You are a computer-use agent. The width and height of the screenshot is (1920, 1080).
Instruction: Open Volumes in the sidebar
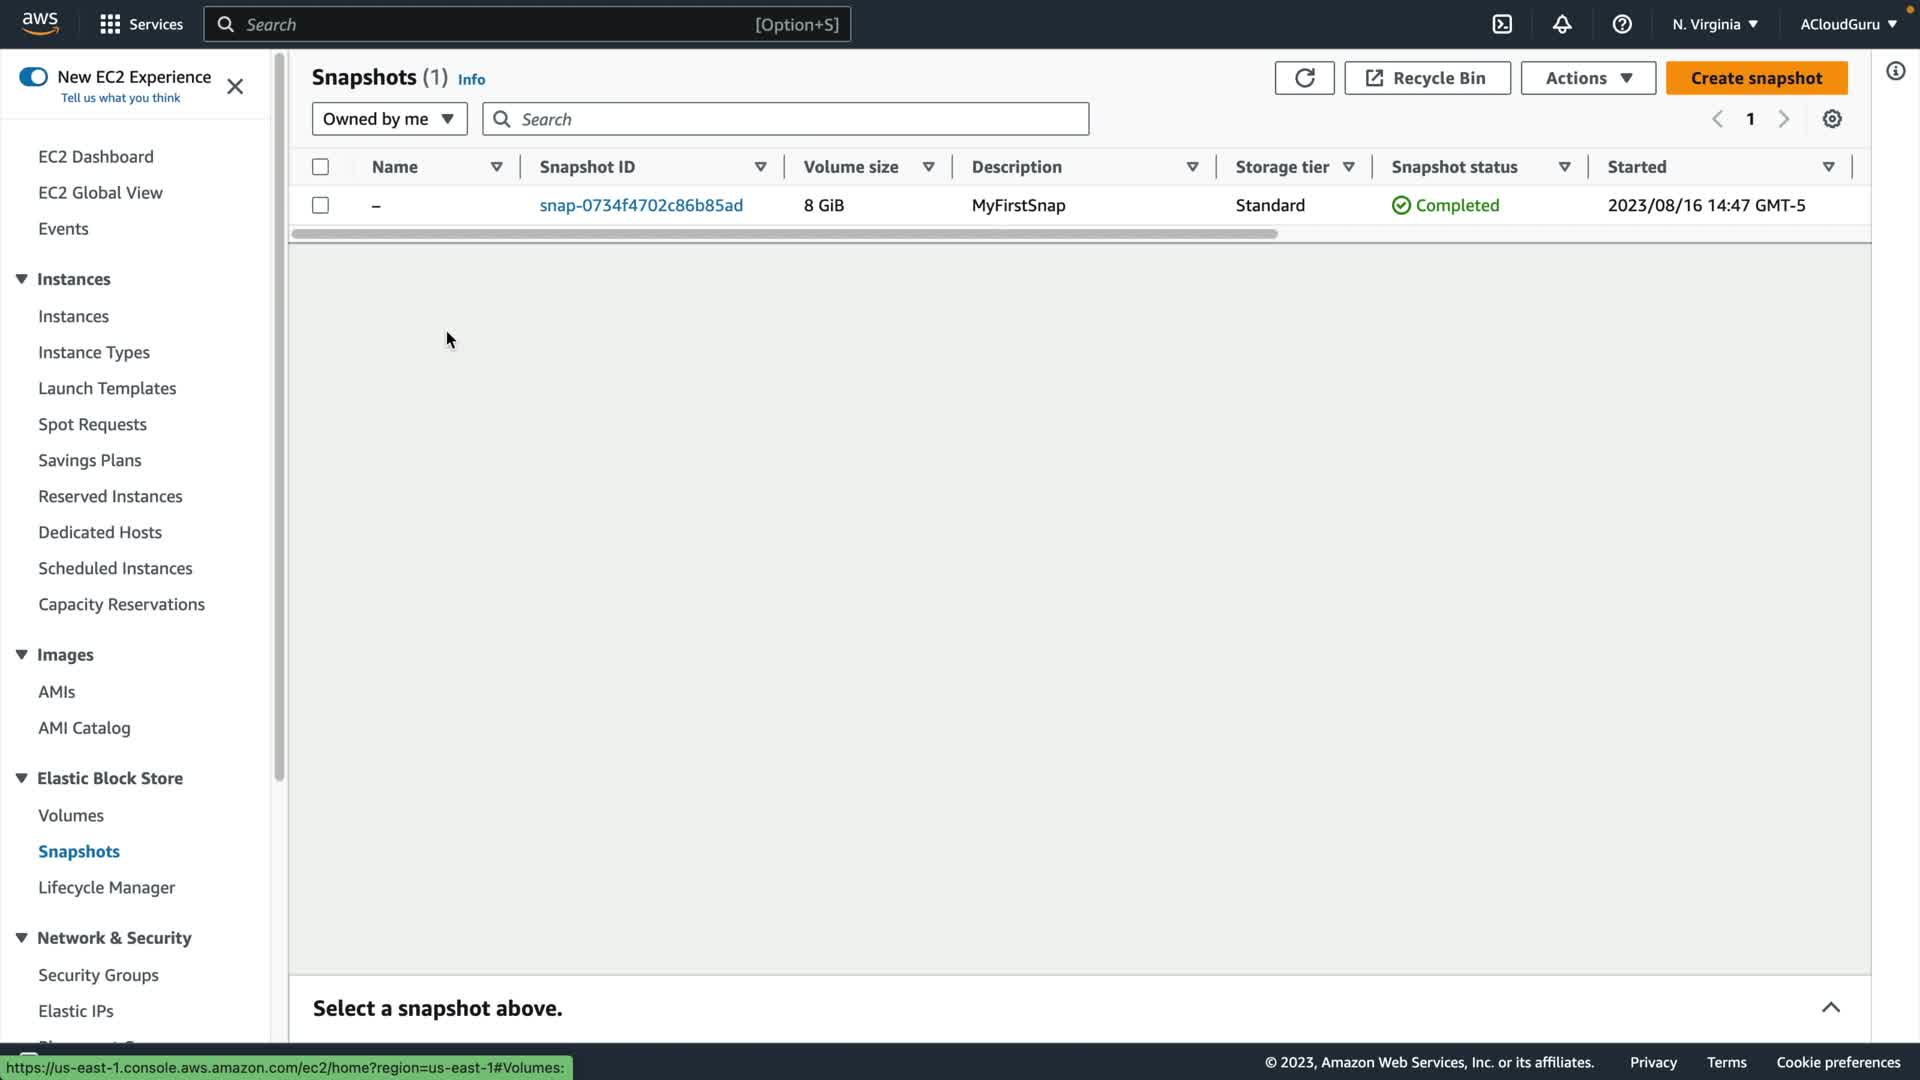[x=71, y=815]
